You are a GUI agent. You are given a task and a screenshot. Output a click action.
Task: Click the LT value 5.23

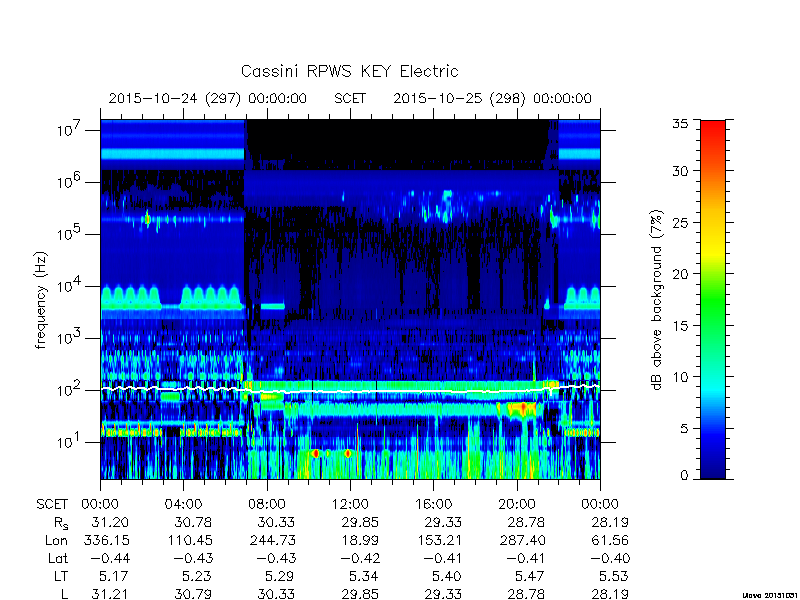coord(197,577)
